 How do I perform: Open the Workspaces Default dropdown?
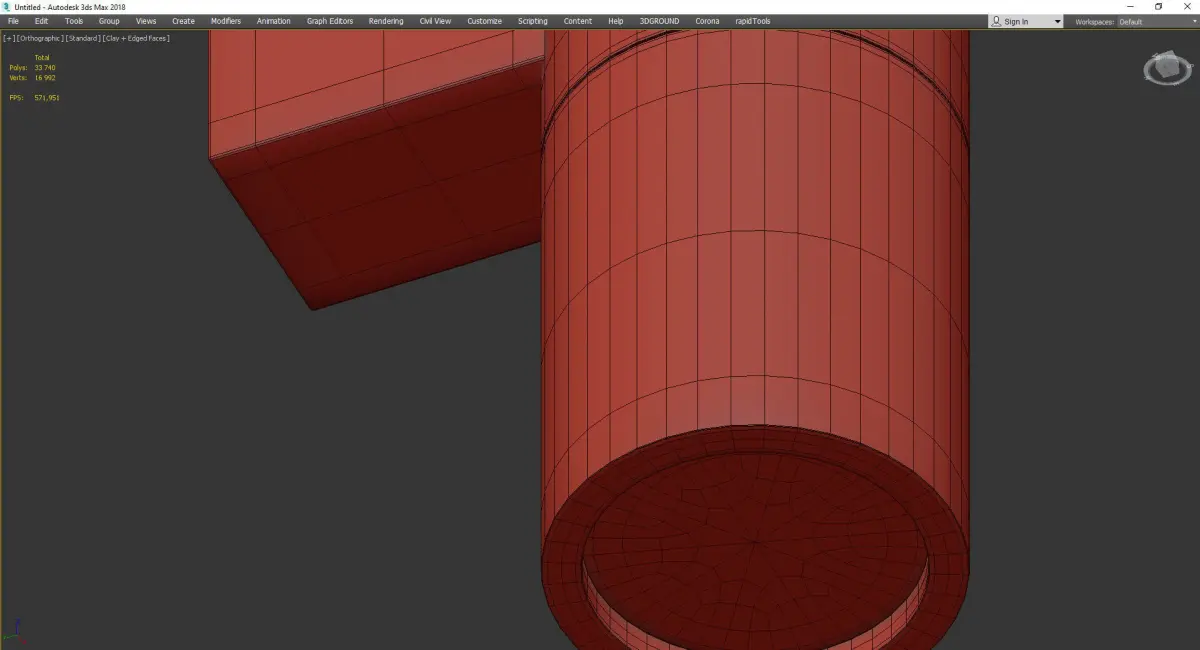click(1157, 21)
